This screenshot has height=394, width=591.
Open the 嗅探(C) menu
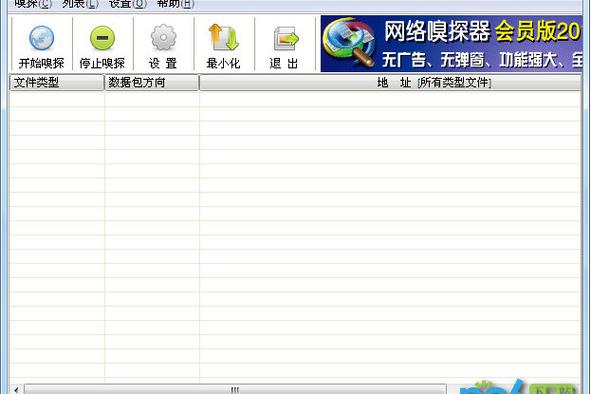33,4
